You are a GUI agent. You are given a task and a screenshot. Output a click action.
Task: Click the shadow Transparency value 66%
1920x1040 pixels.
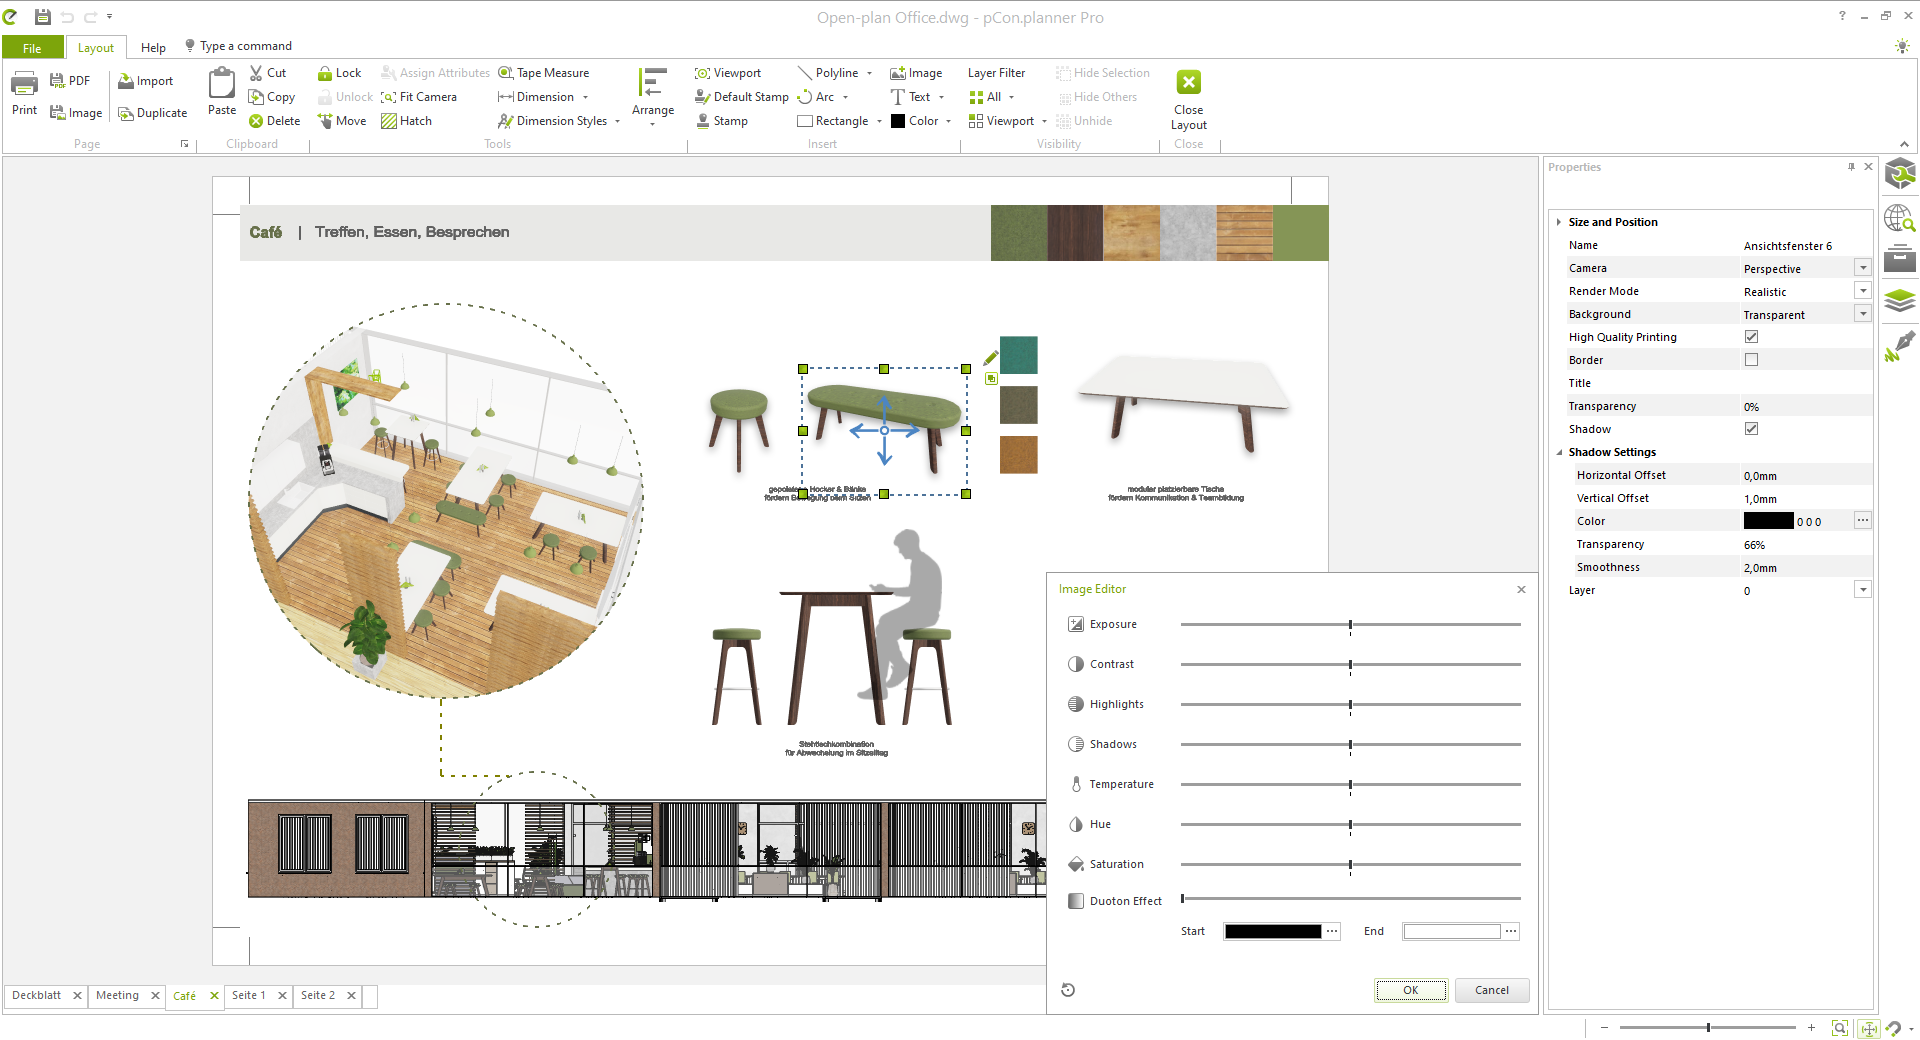click(1754, 545)
